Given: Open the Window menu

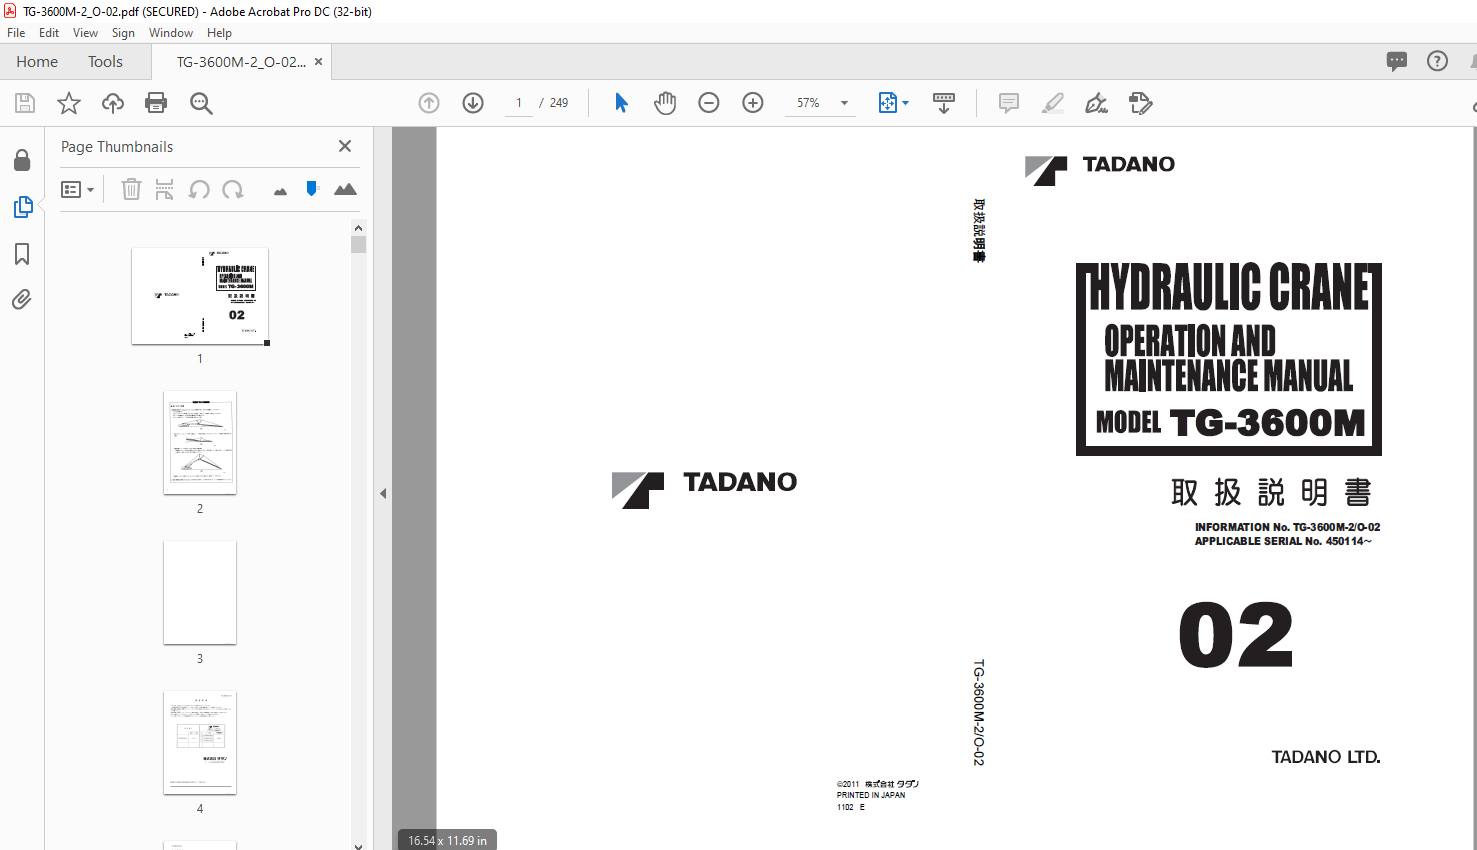Looking at the screenshot, I should (x=171, y=33).
